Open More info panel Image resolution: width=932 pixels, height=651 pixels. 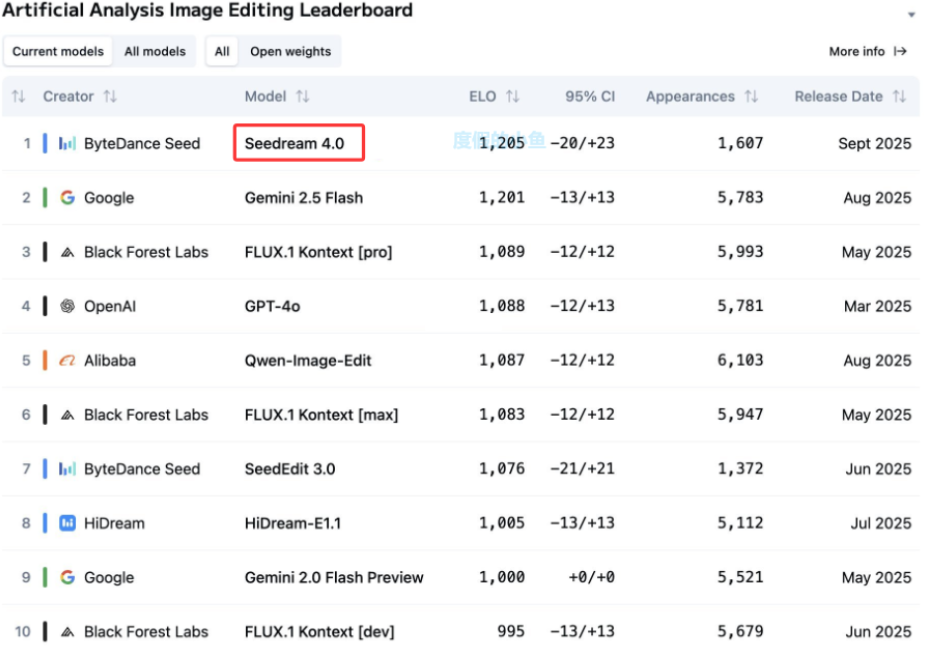coord(867,52)
